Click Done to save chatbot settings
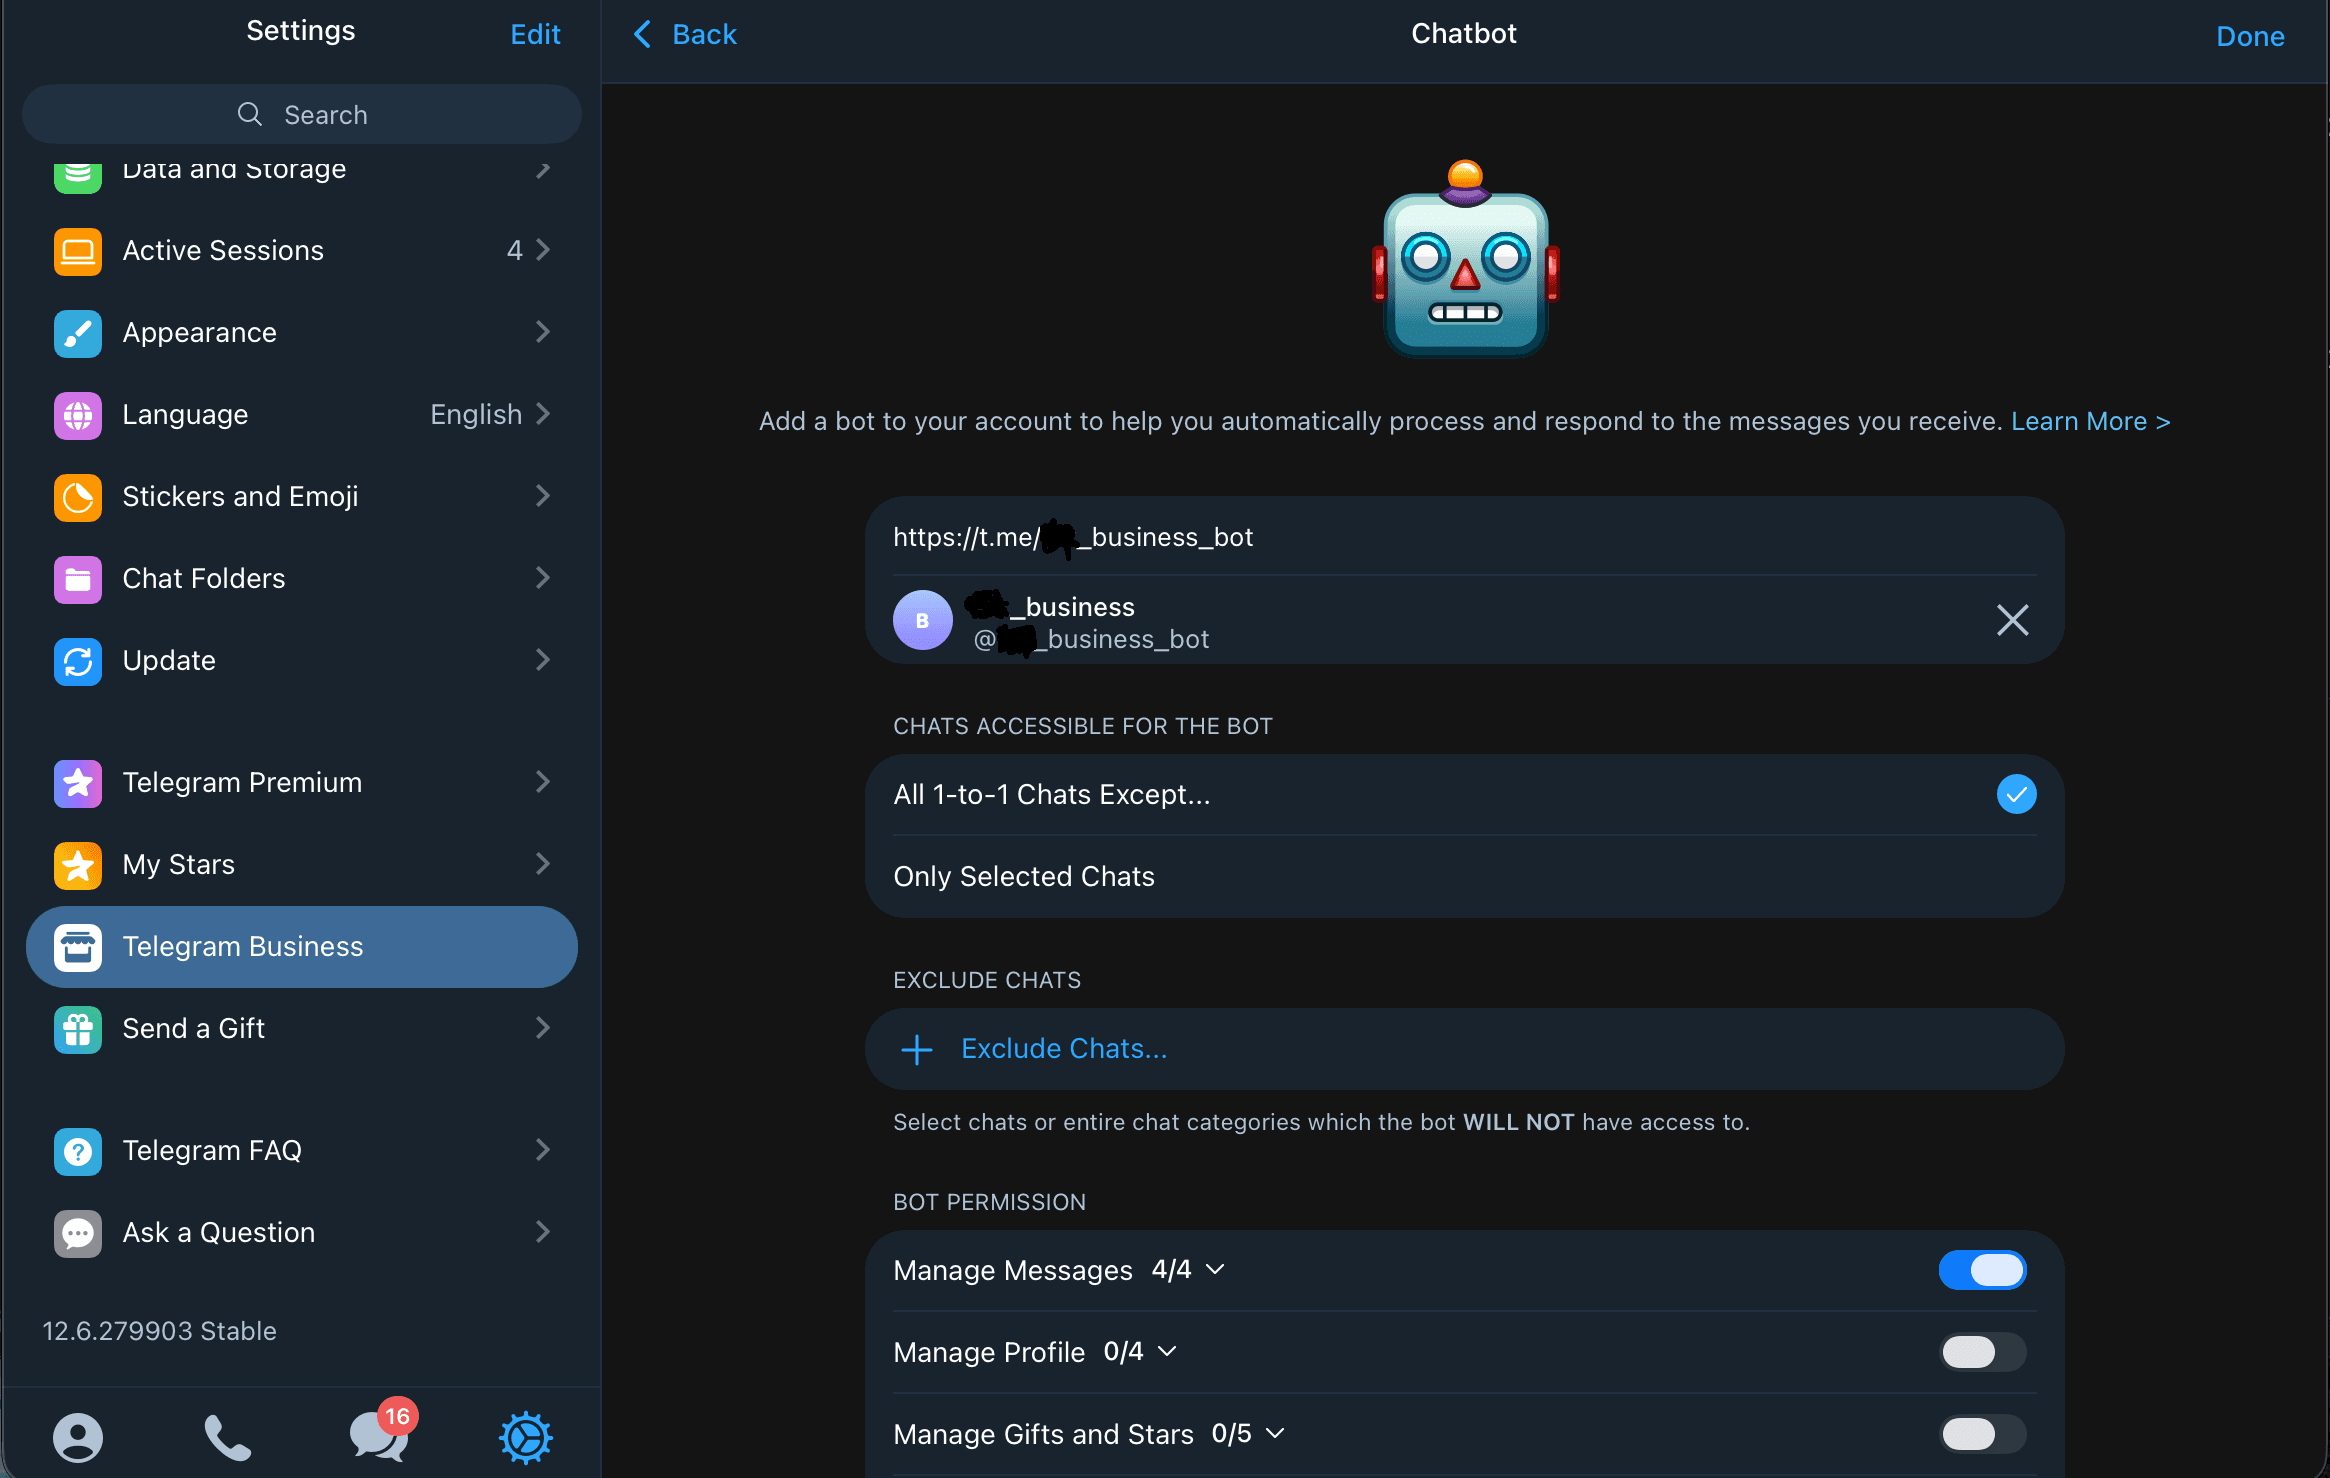This screenshot has width=2330, height=1478. click(2250, 36)
